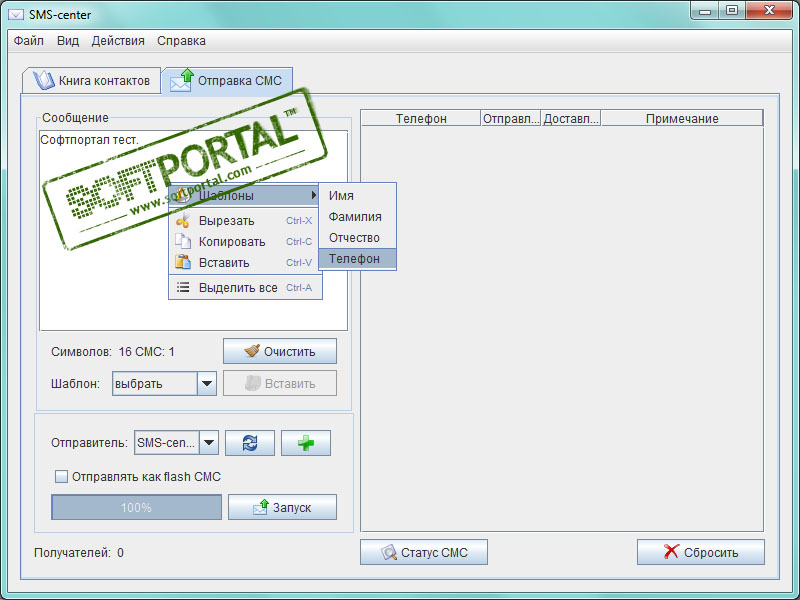Close the SMS-center window

tap(769, 10)
